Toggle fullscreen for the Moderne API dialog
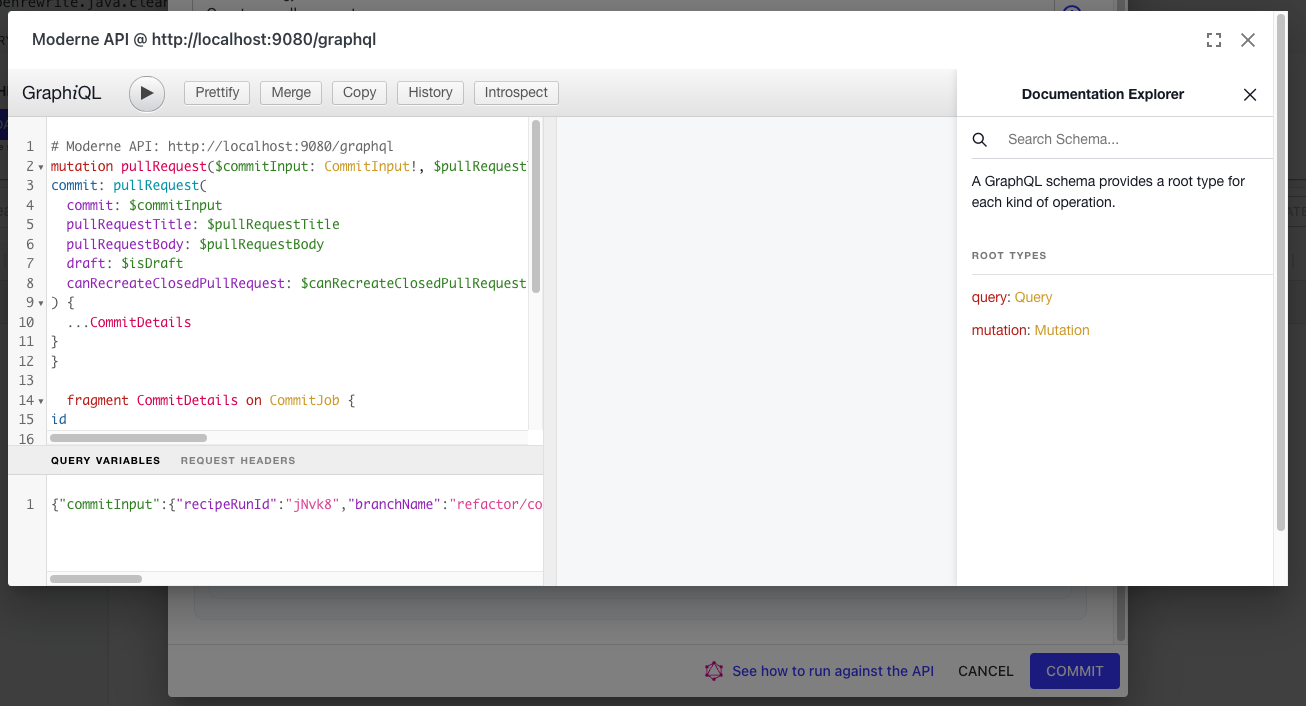This screenshot has width=1306, height=706. pyautogui.click(x=1214, y=40)
